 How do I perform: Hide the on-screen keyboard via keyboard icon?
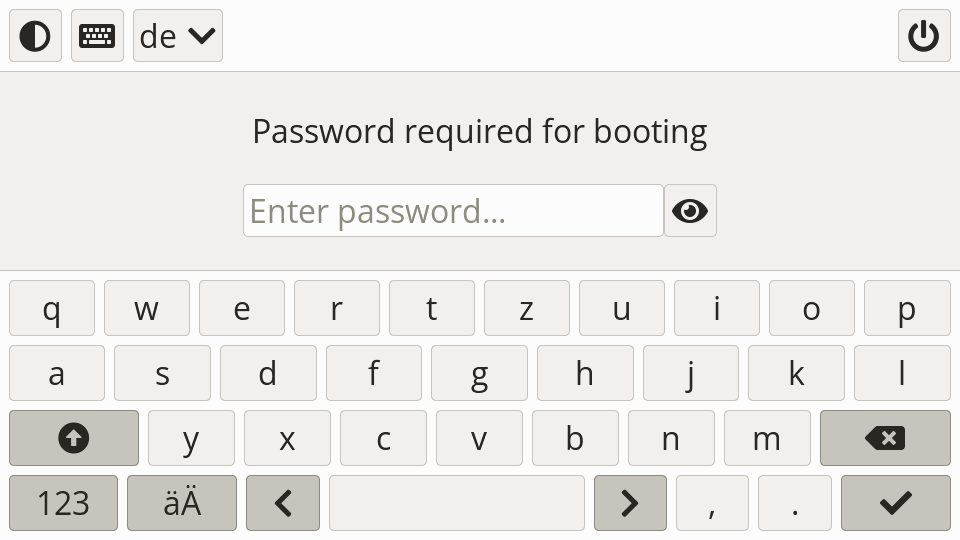(x=97, y=36)
